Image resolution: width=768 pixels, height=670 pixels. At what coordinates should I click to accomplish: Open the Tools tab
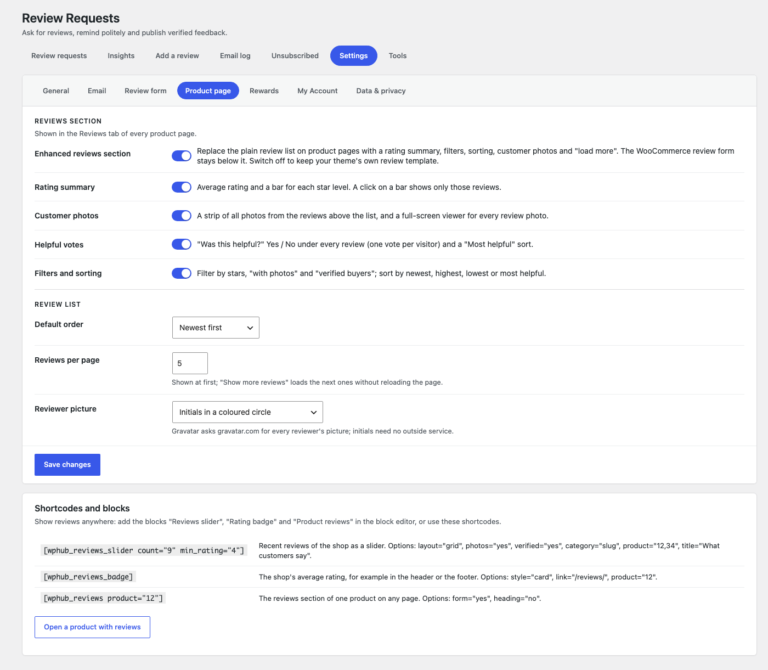(x=398, y=56)
